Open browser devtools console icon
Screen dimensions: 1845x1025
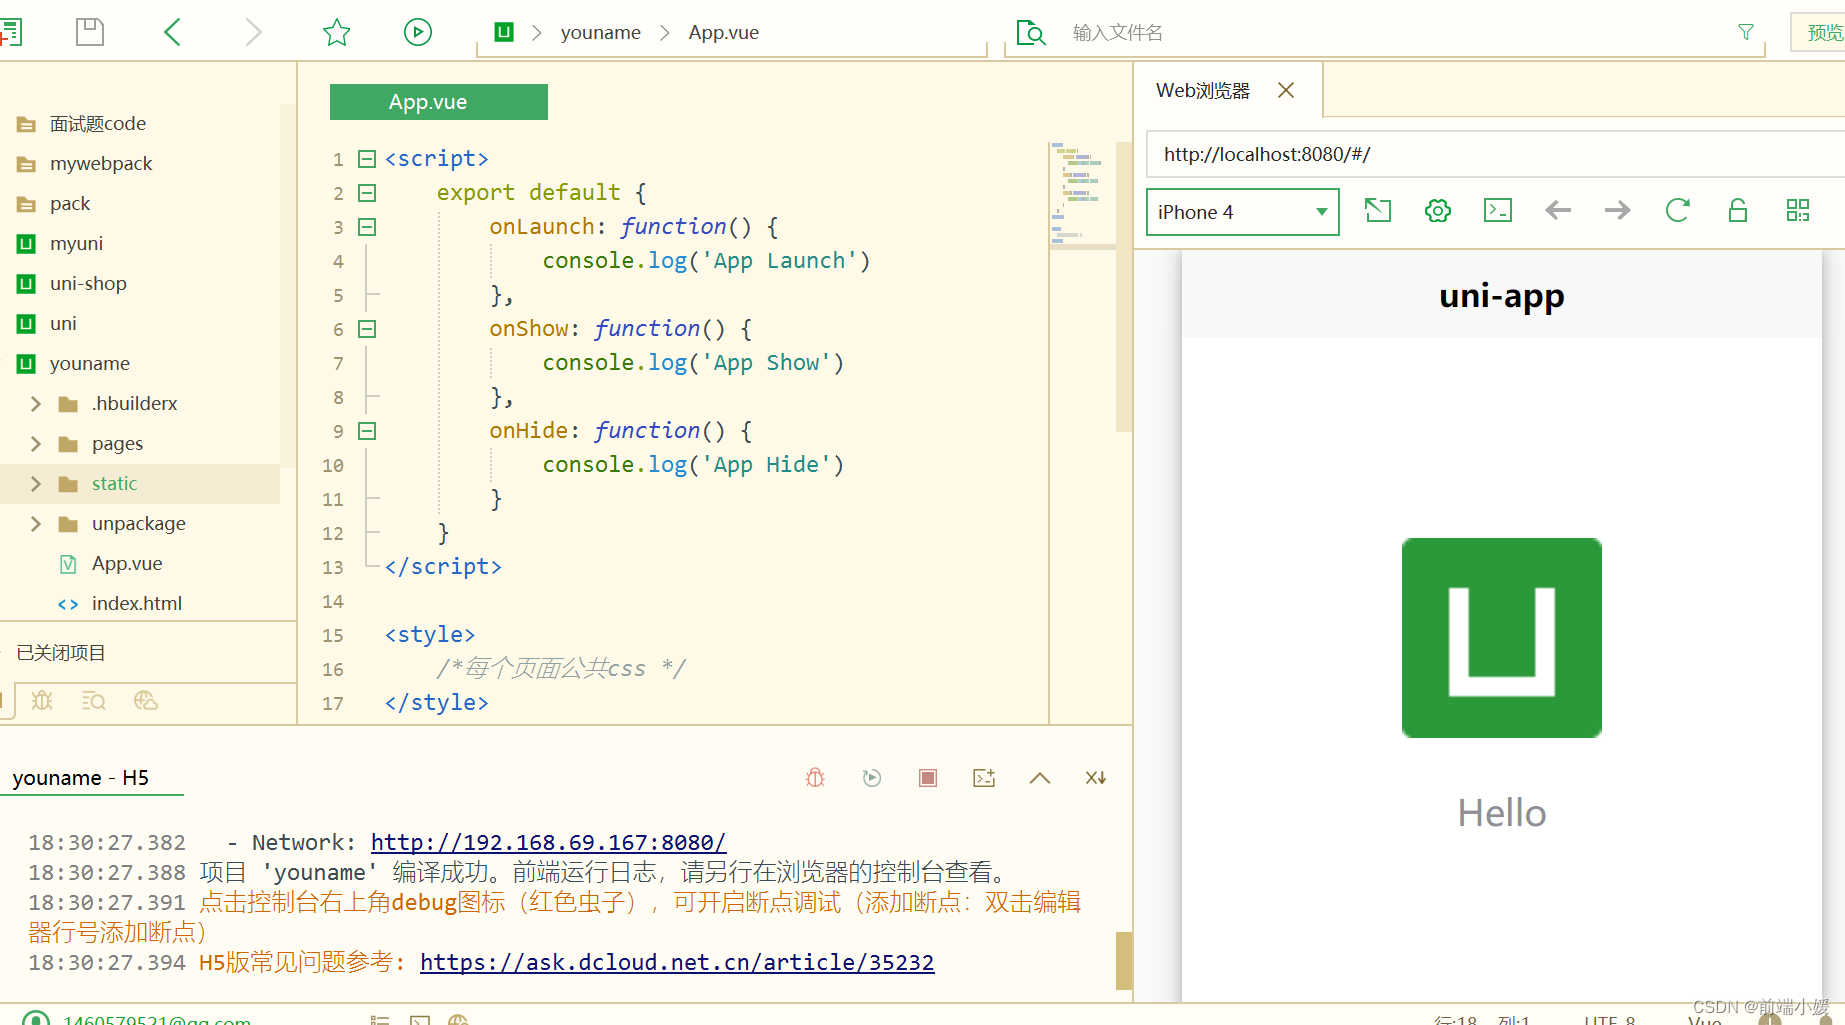tap(1498, 210)
